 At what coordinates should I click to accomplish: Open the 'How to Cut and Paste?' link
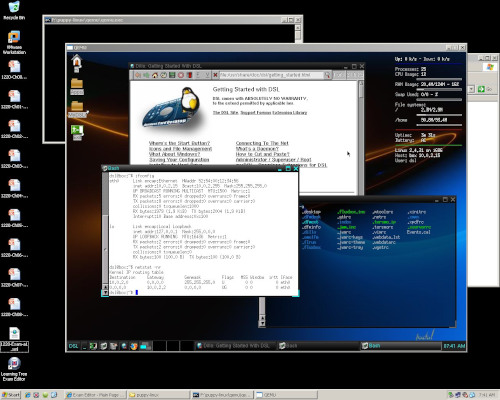[262, 154]
